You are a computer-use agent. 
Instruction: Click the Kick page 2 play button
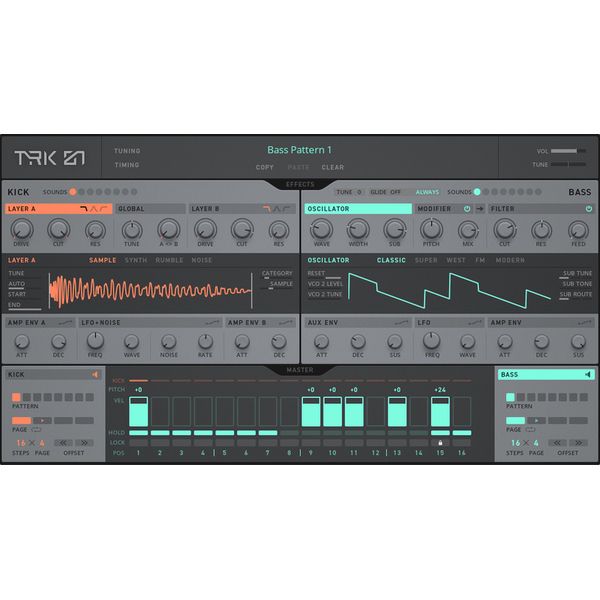(x=42, y=421)
